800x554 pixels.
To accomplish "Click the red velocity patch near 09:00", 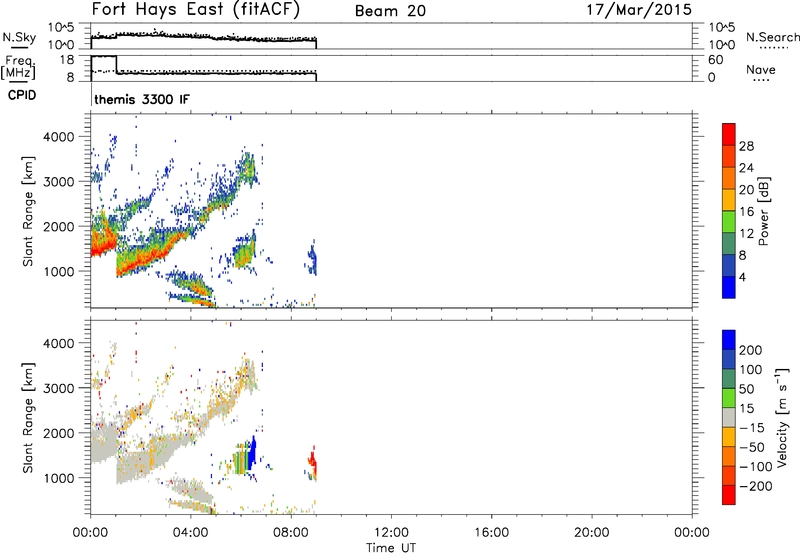I will tap(313, 464).
